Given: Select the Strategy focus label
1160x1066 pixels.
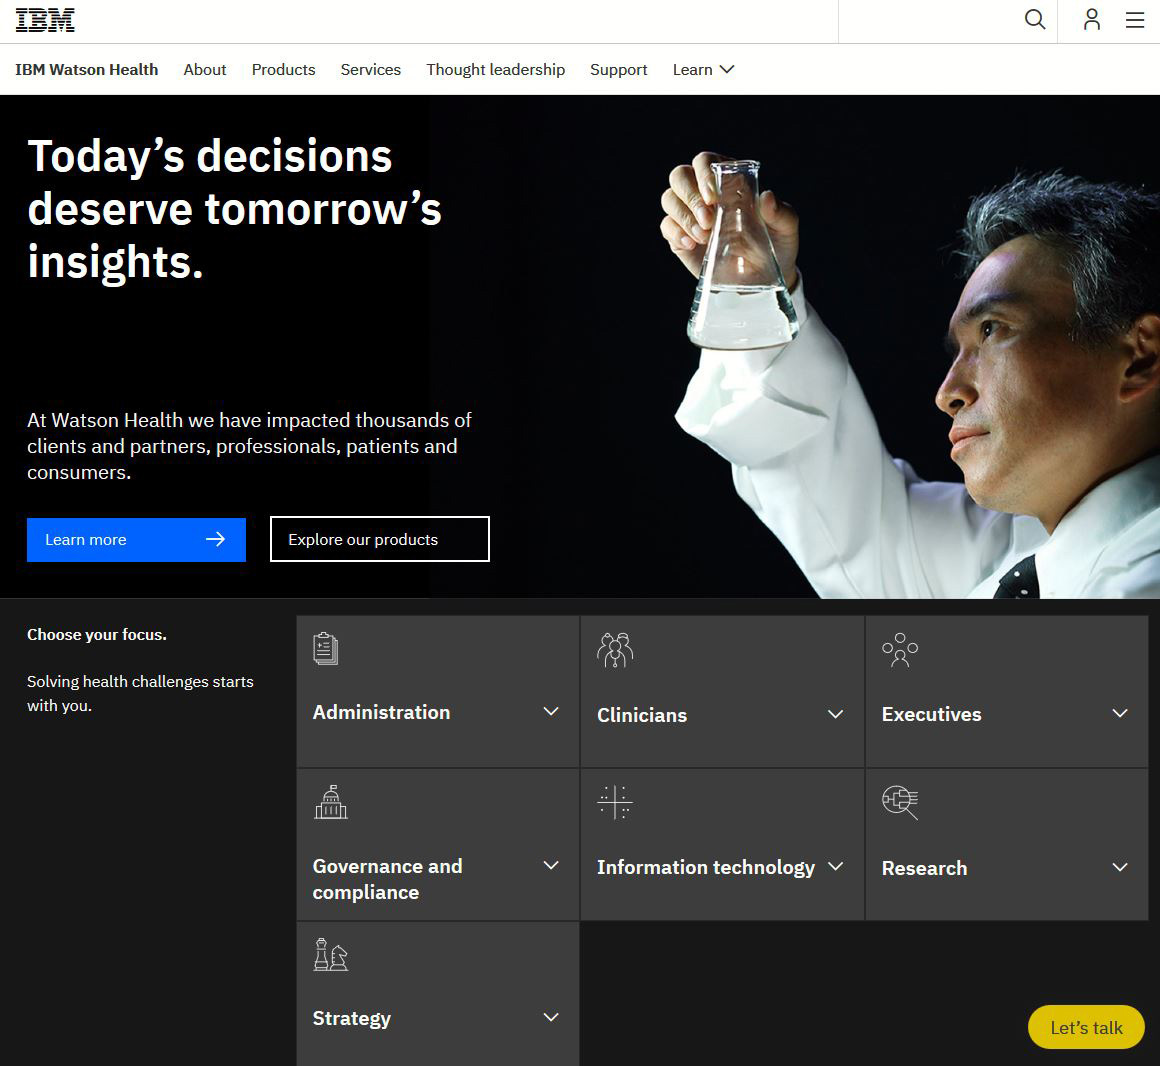Looking at the screenshot, I should [351, 1019].
